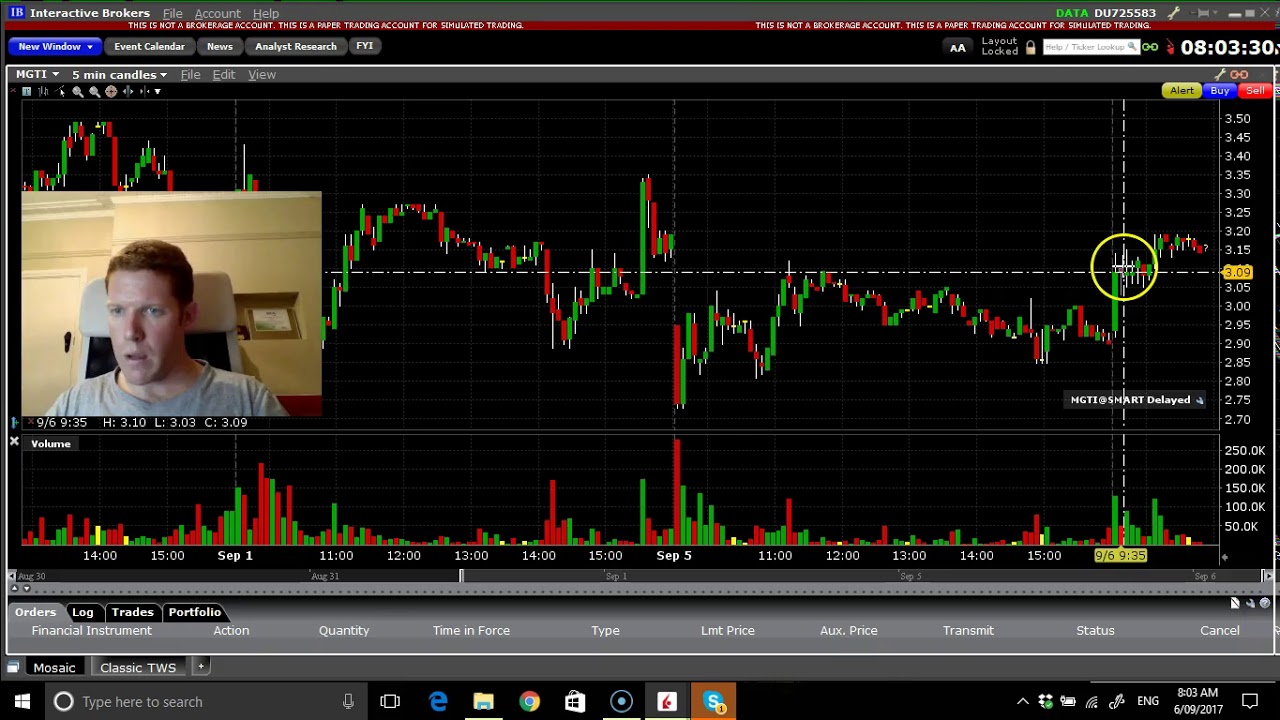Select the text annotation tool
This screenshot has height=720, width=1280.
[x=26, y=91]
